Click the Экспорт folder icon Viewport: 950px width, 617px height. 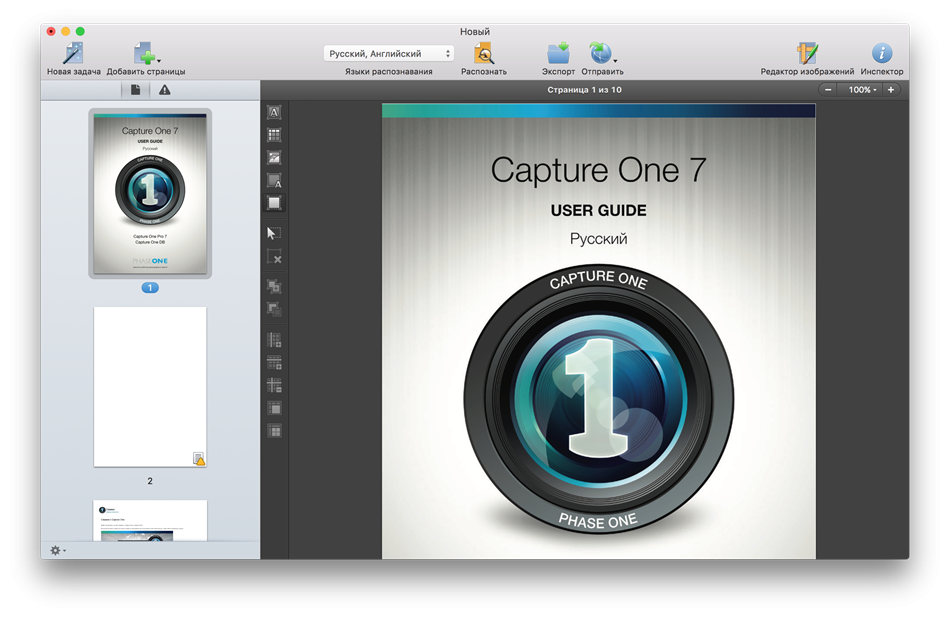[x=558, y=53]
